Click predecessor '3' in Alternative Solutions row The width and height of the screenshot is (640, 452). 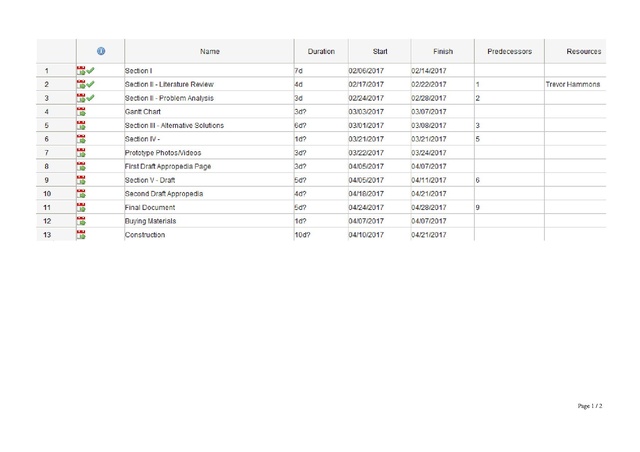[478, 125]
